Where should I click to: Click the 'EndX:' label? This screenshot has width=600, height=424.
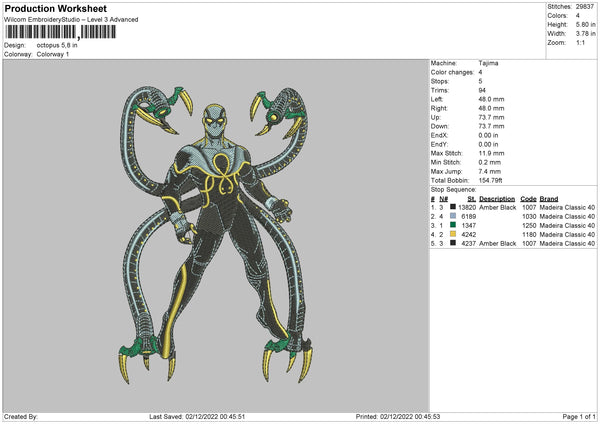[x=439, y=135]
